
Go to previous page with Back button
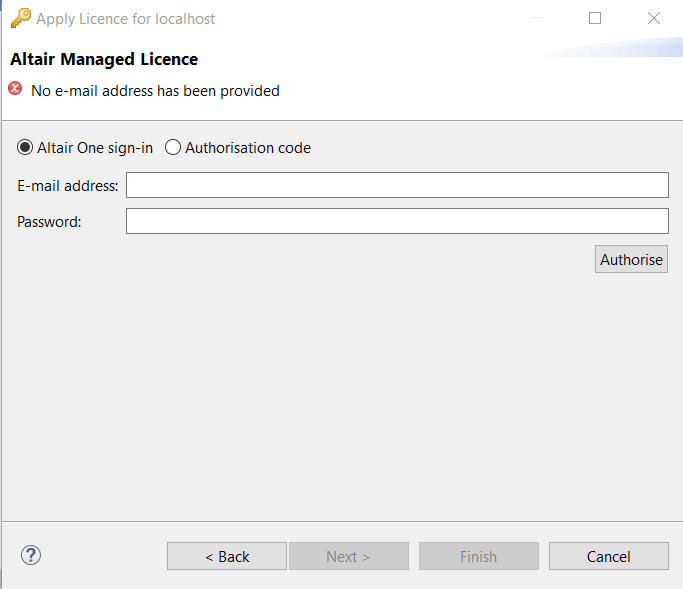(227, 556)
